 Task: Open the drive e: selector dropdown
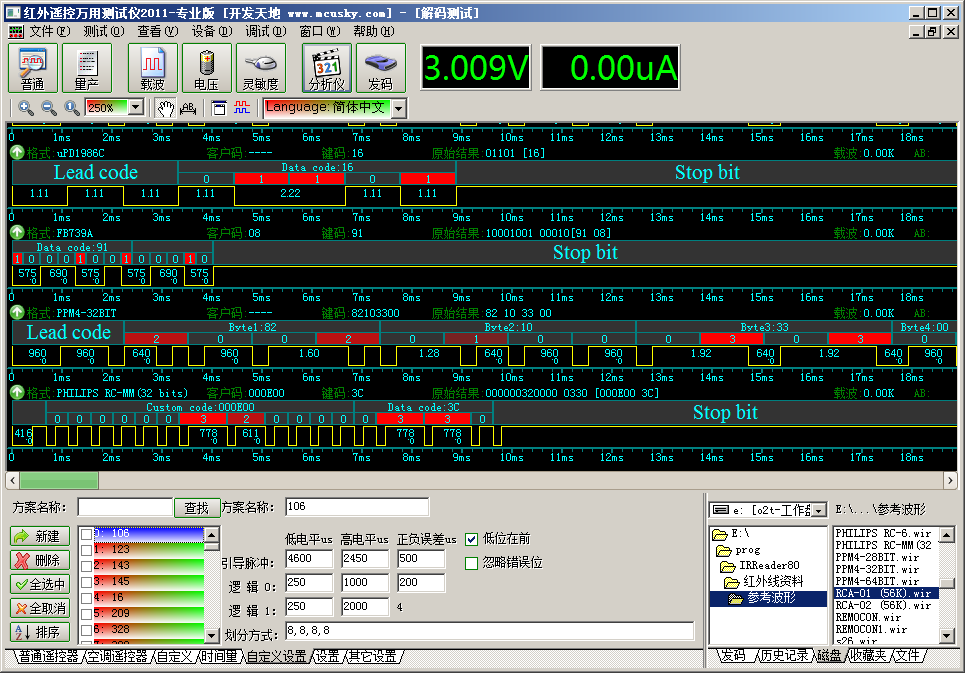[819, 511]
